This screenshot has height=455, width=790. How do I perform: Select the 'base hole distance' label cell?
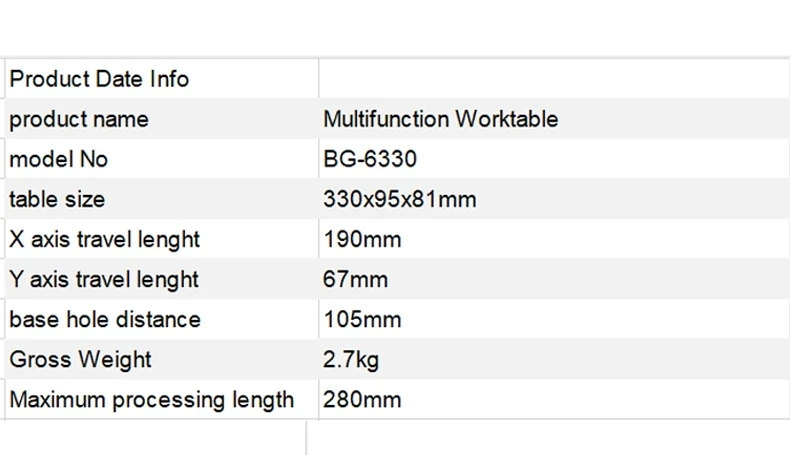click(x=105, y=319)
